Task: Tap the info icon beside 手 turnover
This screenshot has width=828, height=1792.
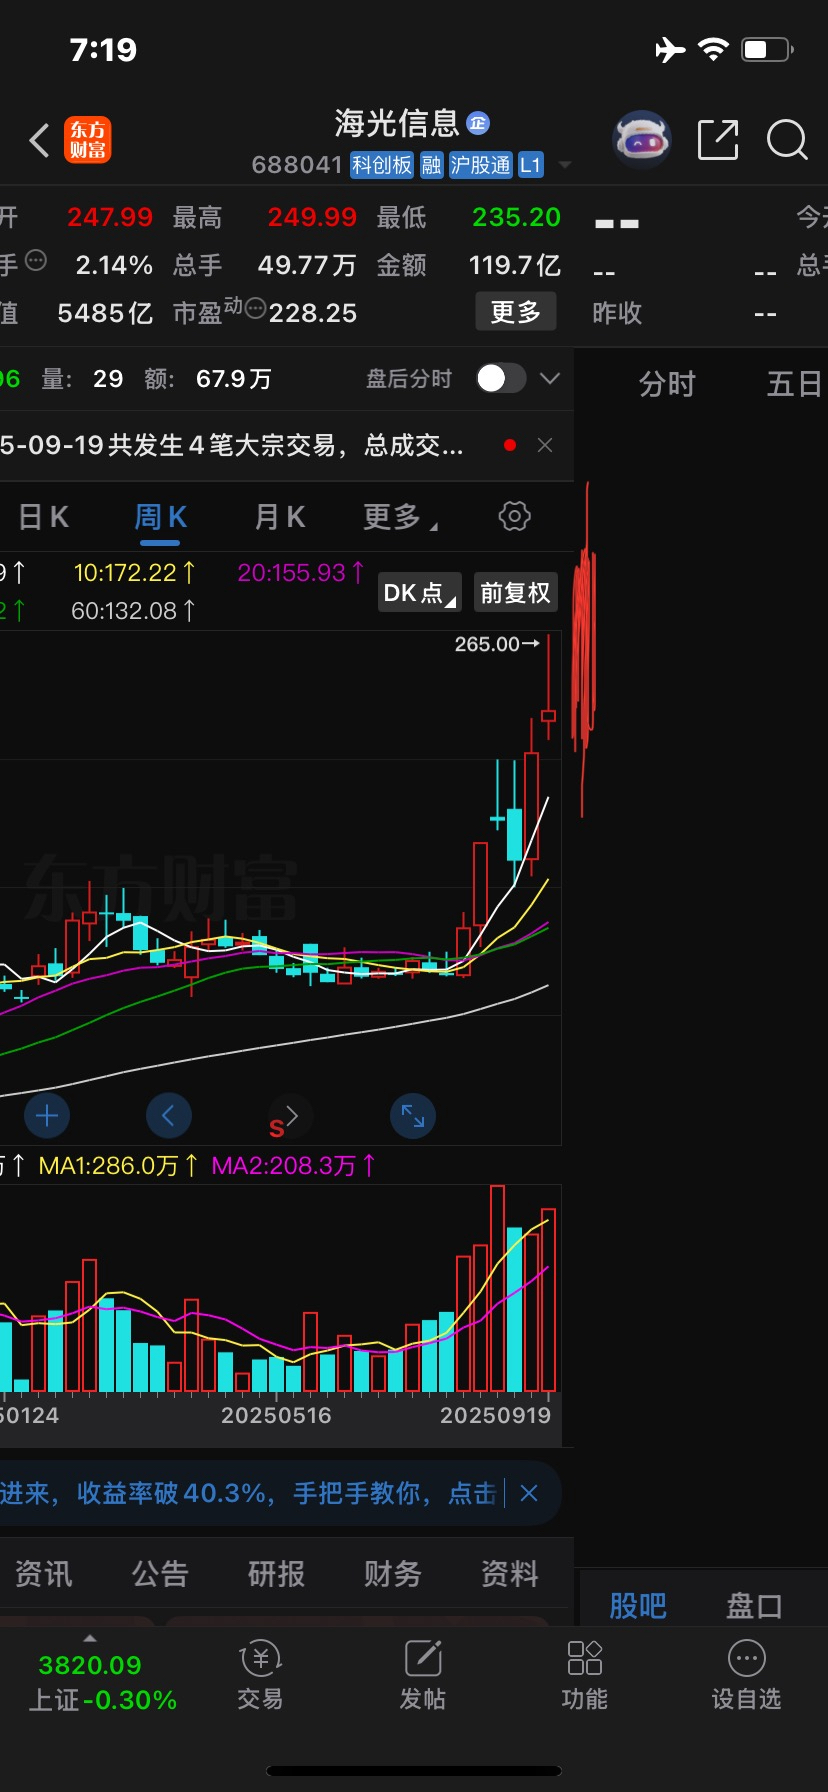Action: click(36, 261)
